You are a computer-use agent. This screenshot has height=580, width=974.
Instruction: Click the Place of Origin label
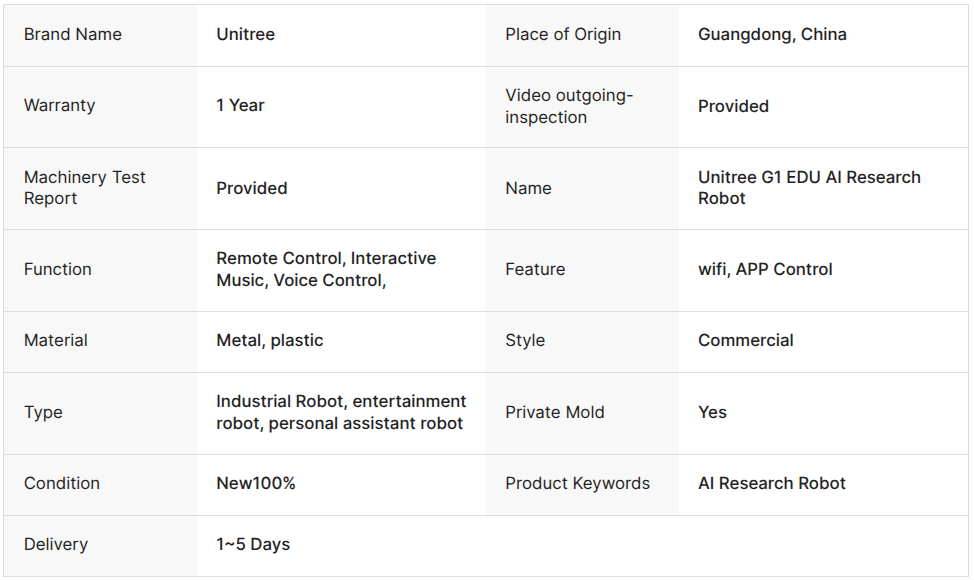pyautogui.click(x=563, y=35)
